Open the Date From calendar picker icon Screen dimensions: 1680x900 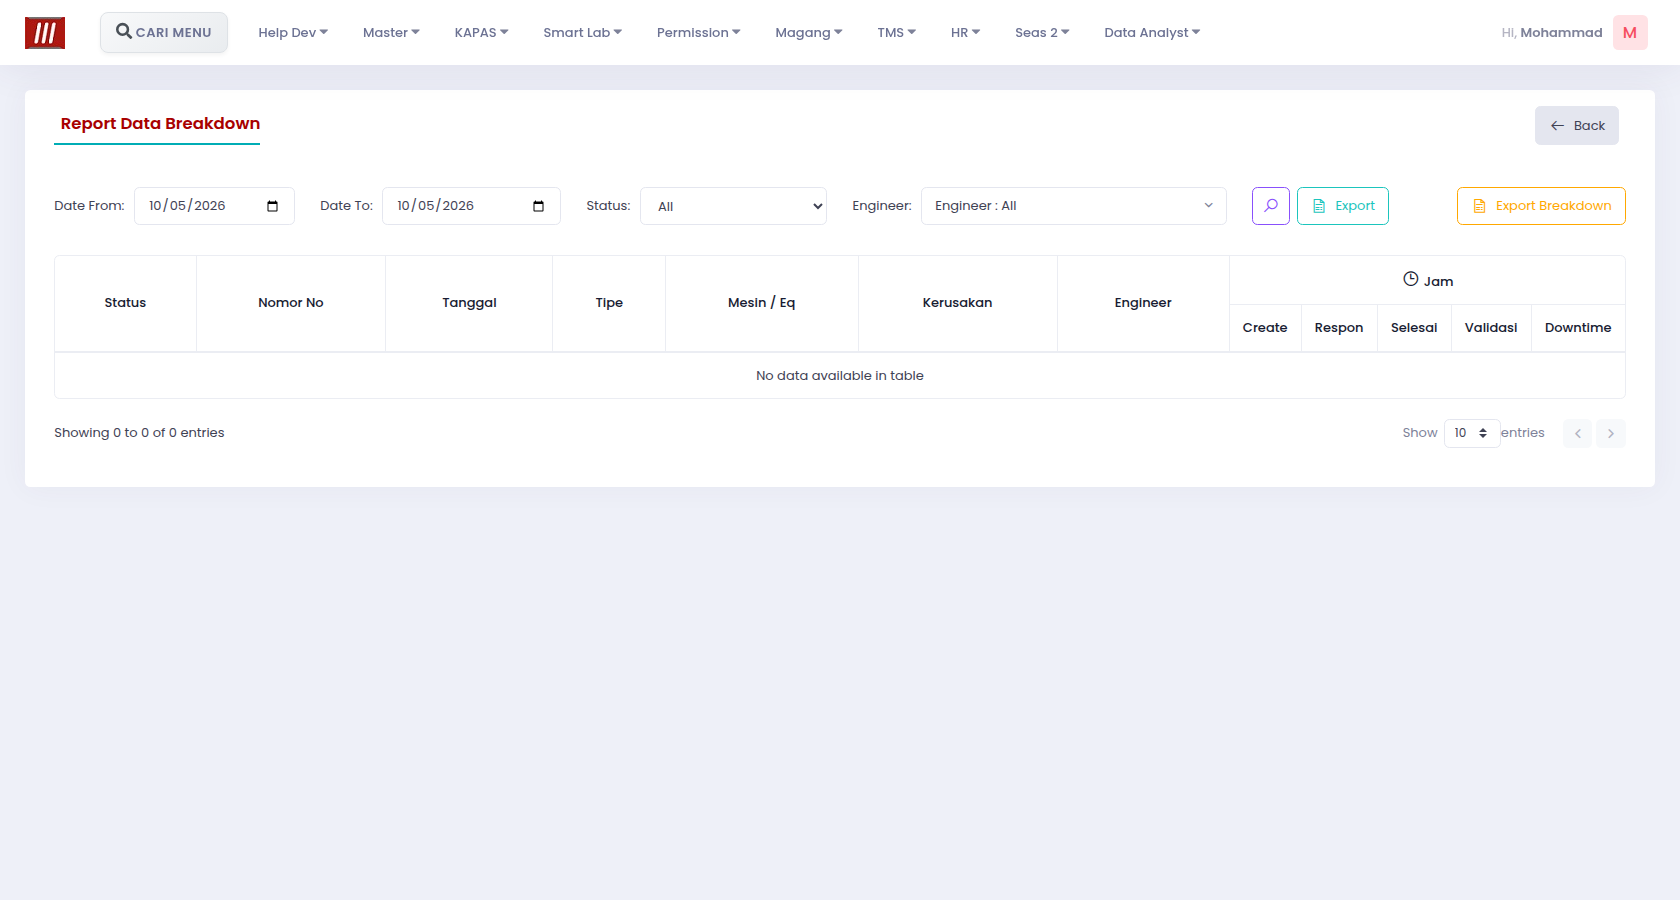pyautogui.click(x=272, y=206)
